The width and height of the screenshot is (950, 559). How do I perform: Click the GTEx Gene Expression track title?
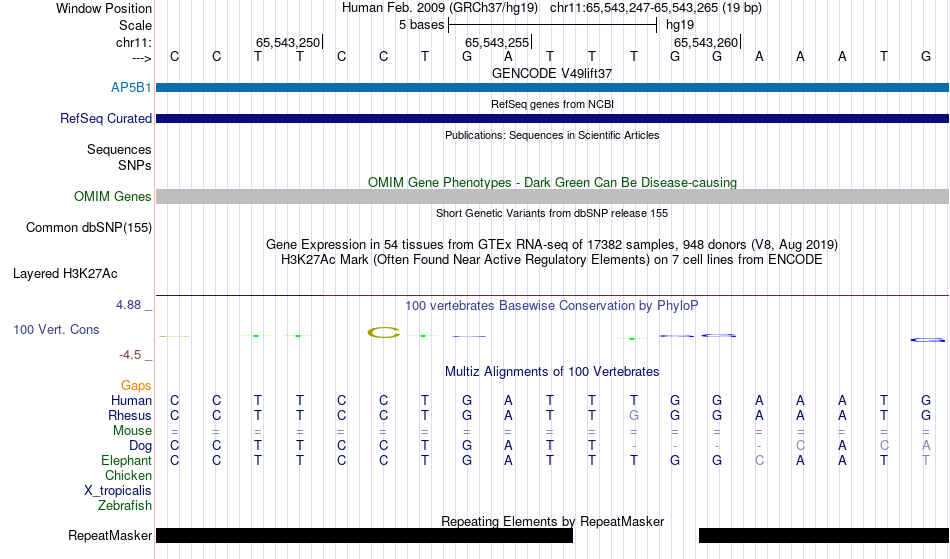(x=552, y=245)
